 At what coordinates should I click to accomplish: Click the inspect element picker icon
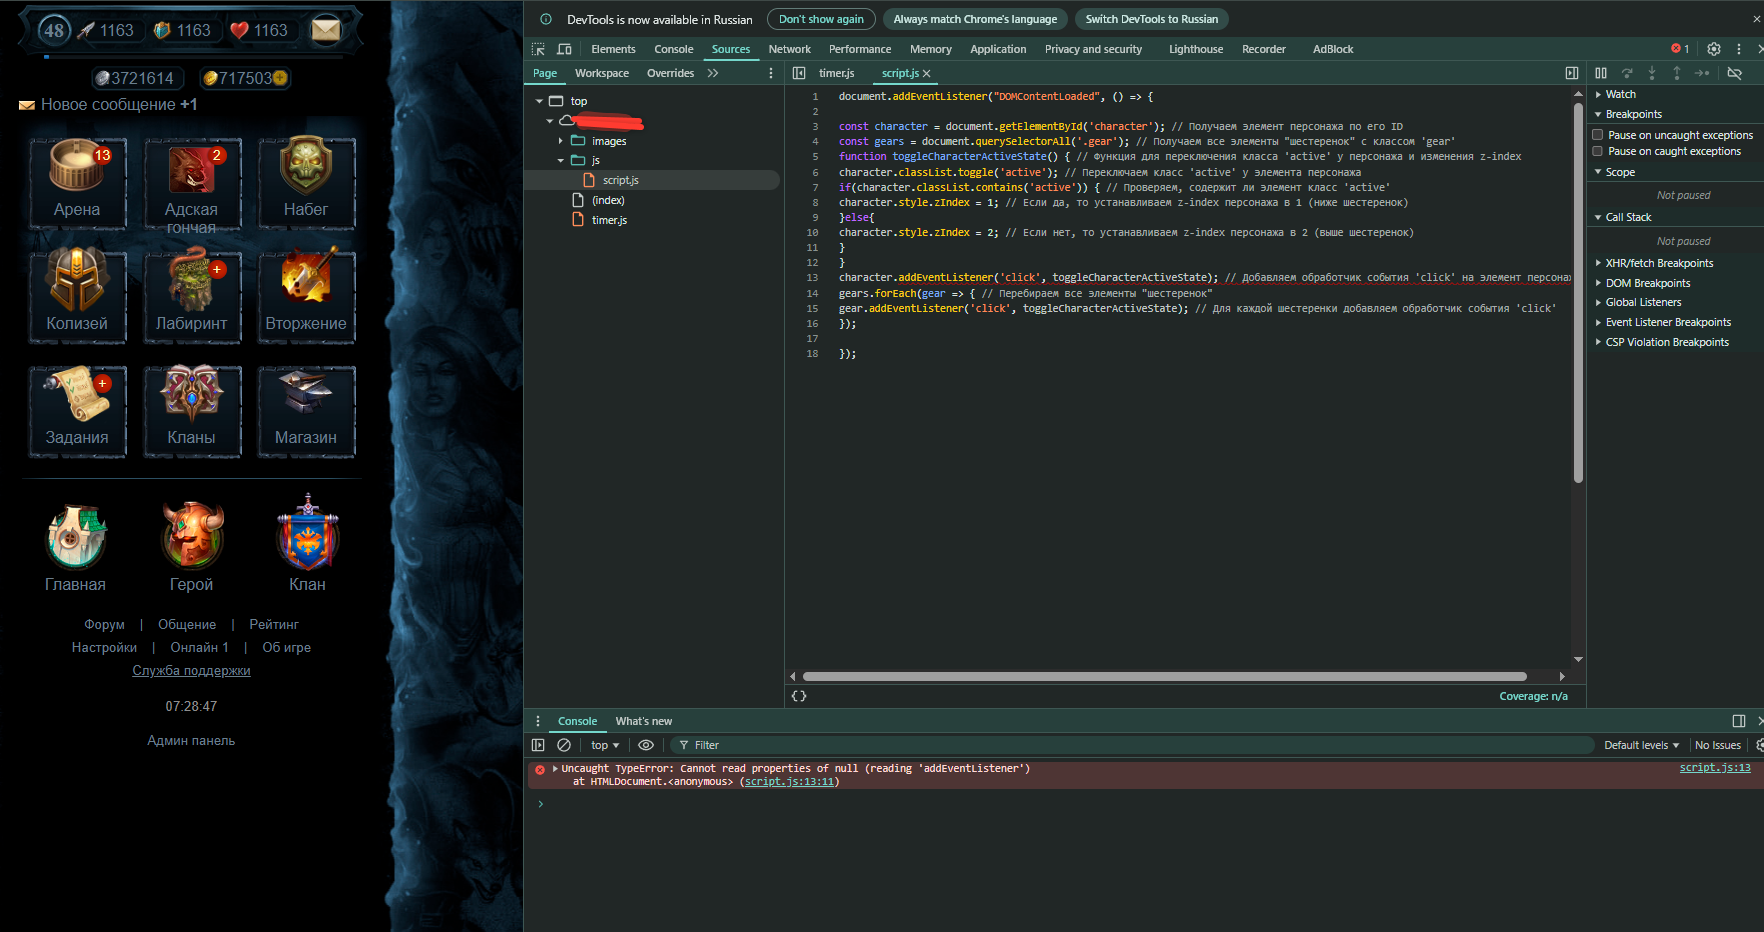pos(538,49)
